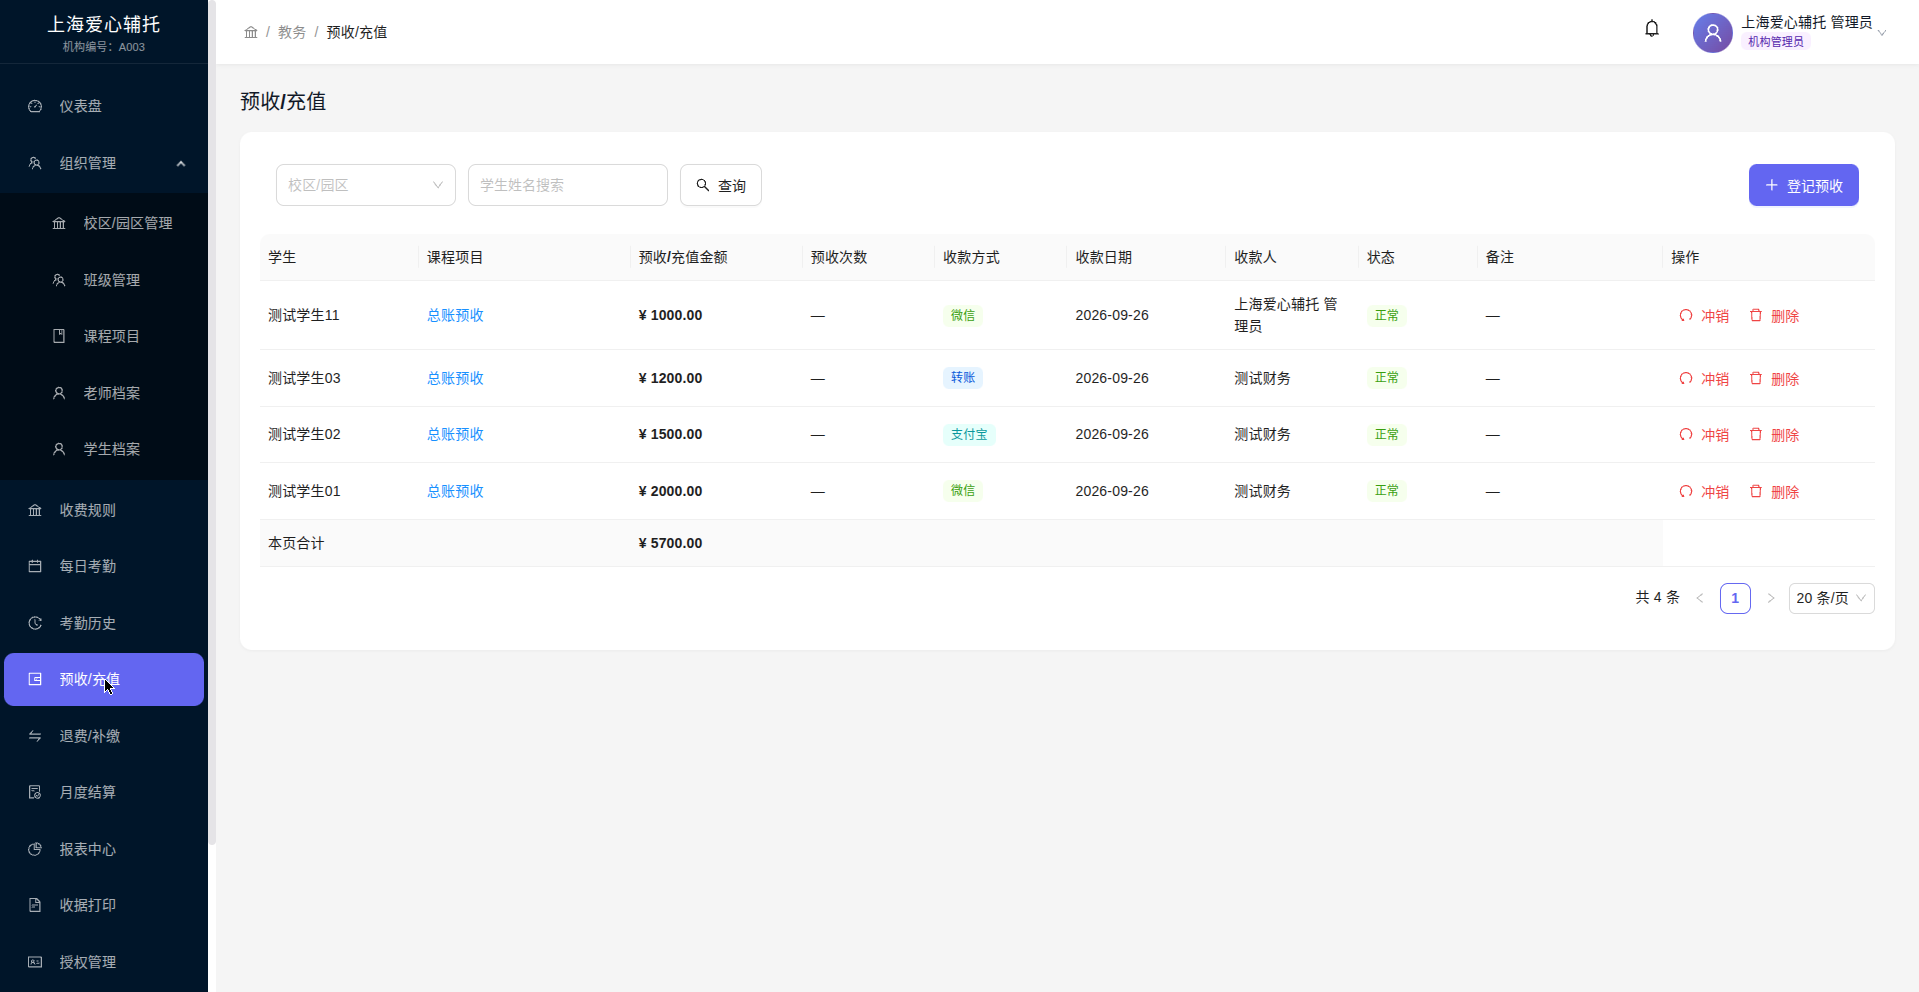Click 教务 in the breadcrumb
The height and width of the screenshot is (992, 1919).
(292, 32)
